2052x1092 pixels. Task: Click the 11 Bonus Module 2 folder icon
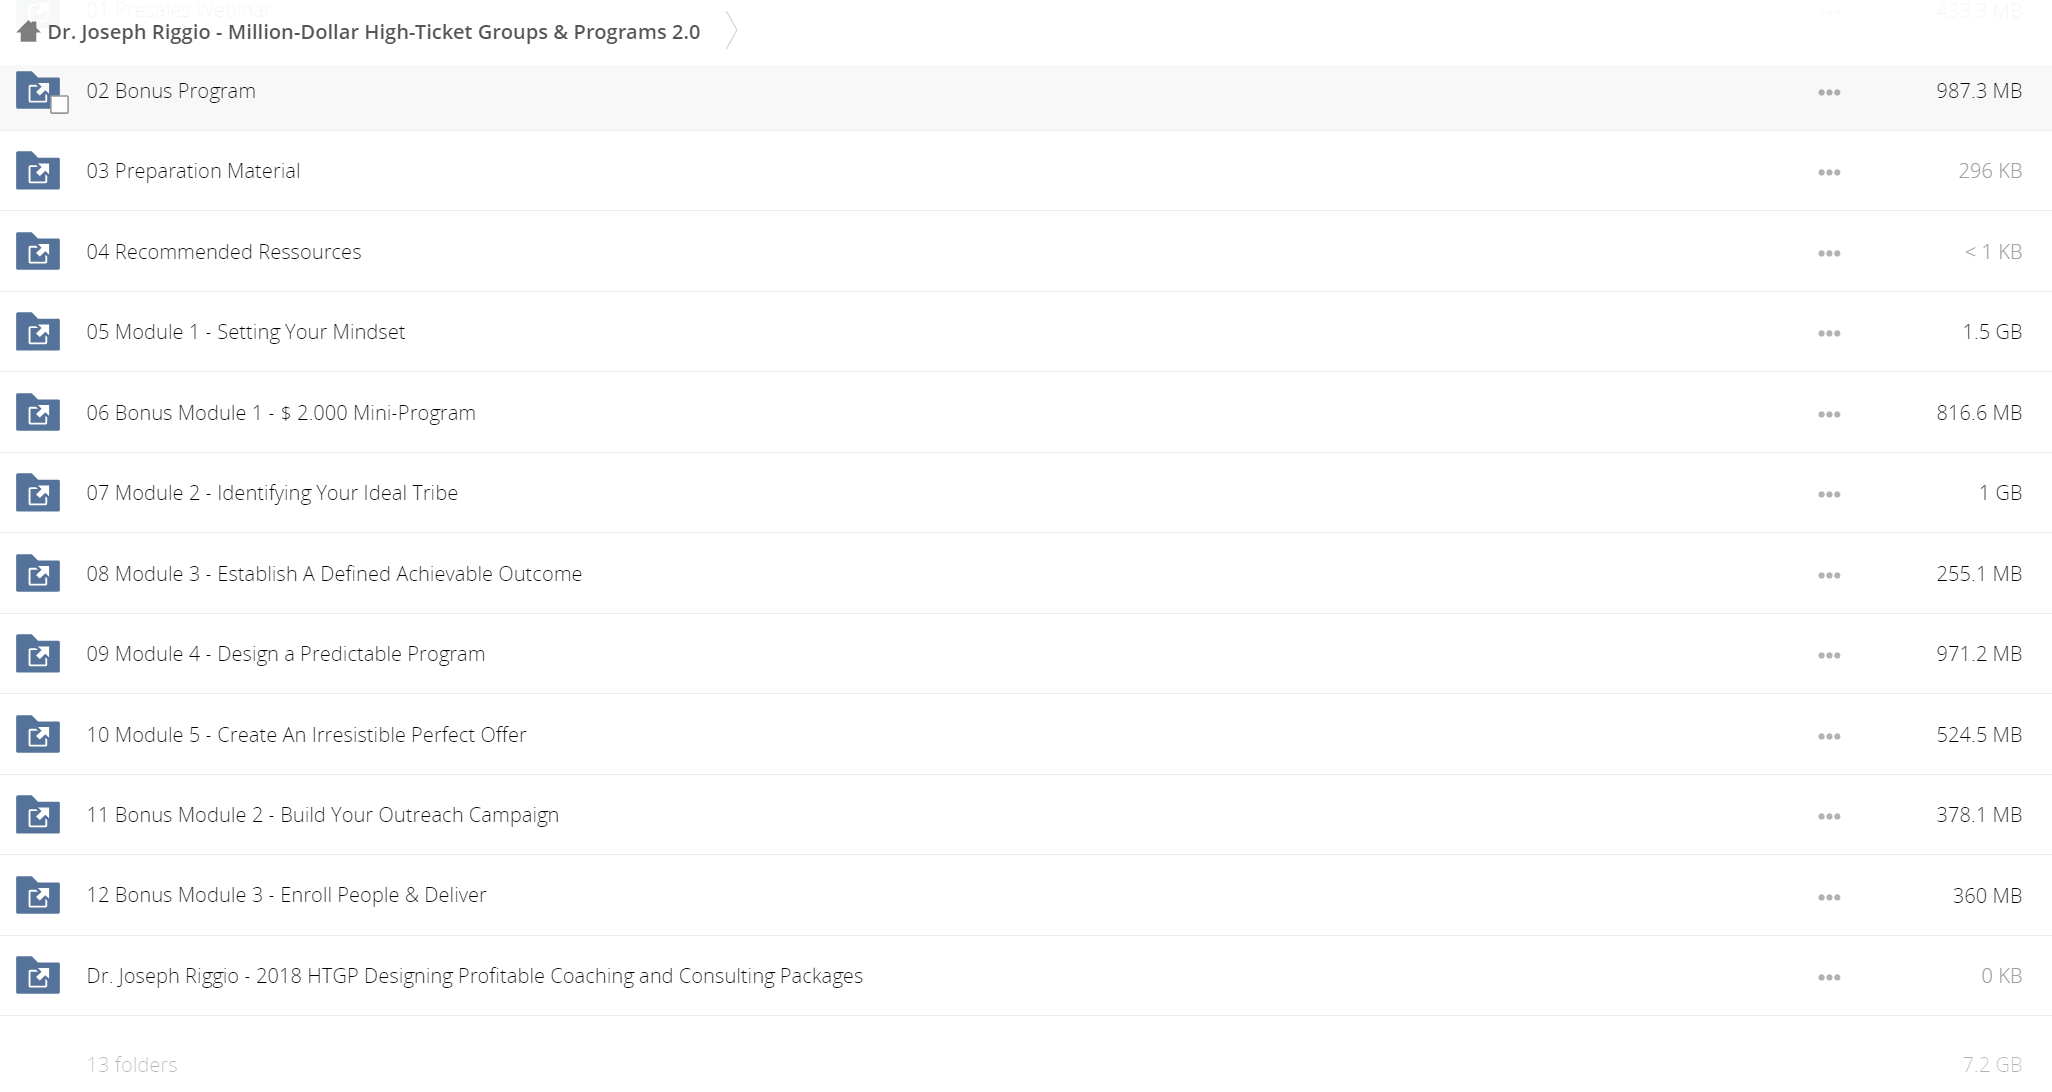37,815
